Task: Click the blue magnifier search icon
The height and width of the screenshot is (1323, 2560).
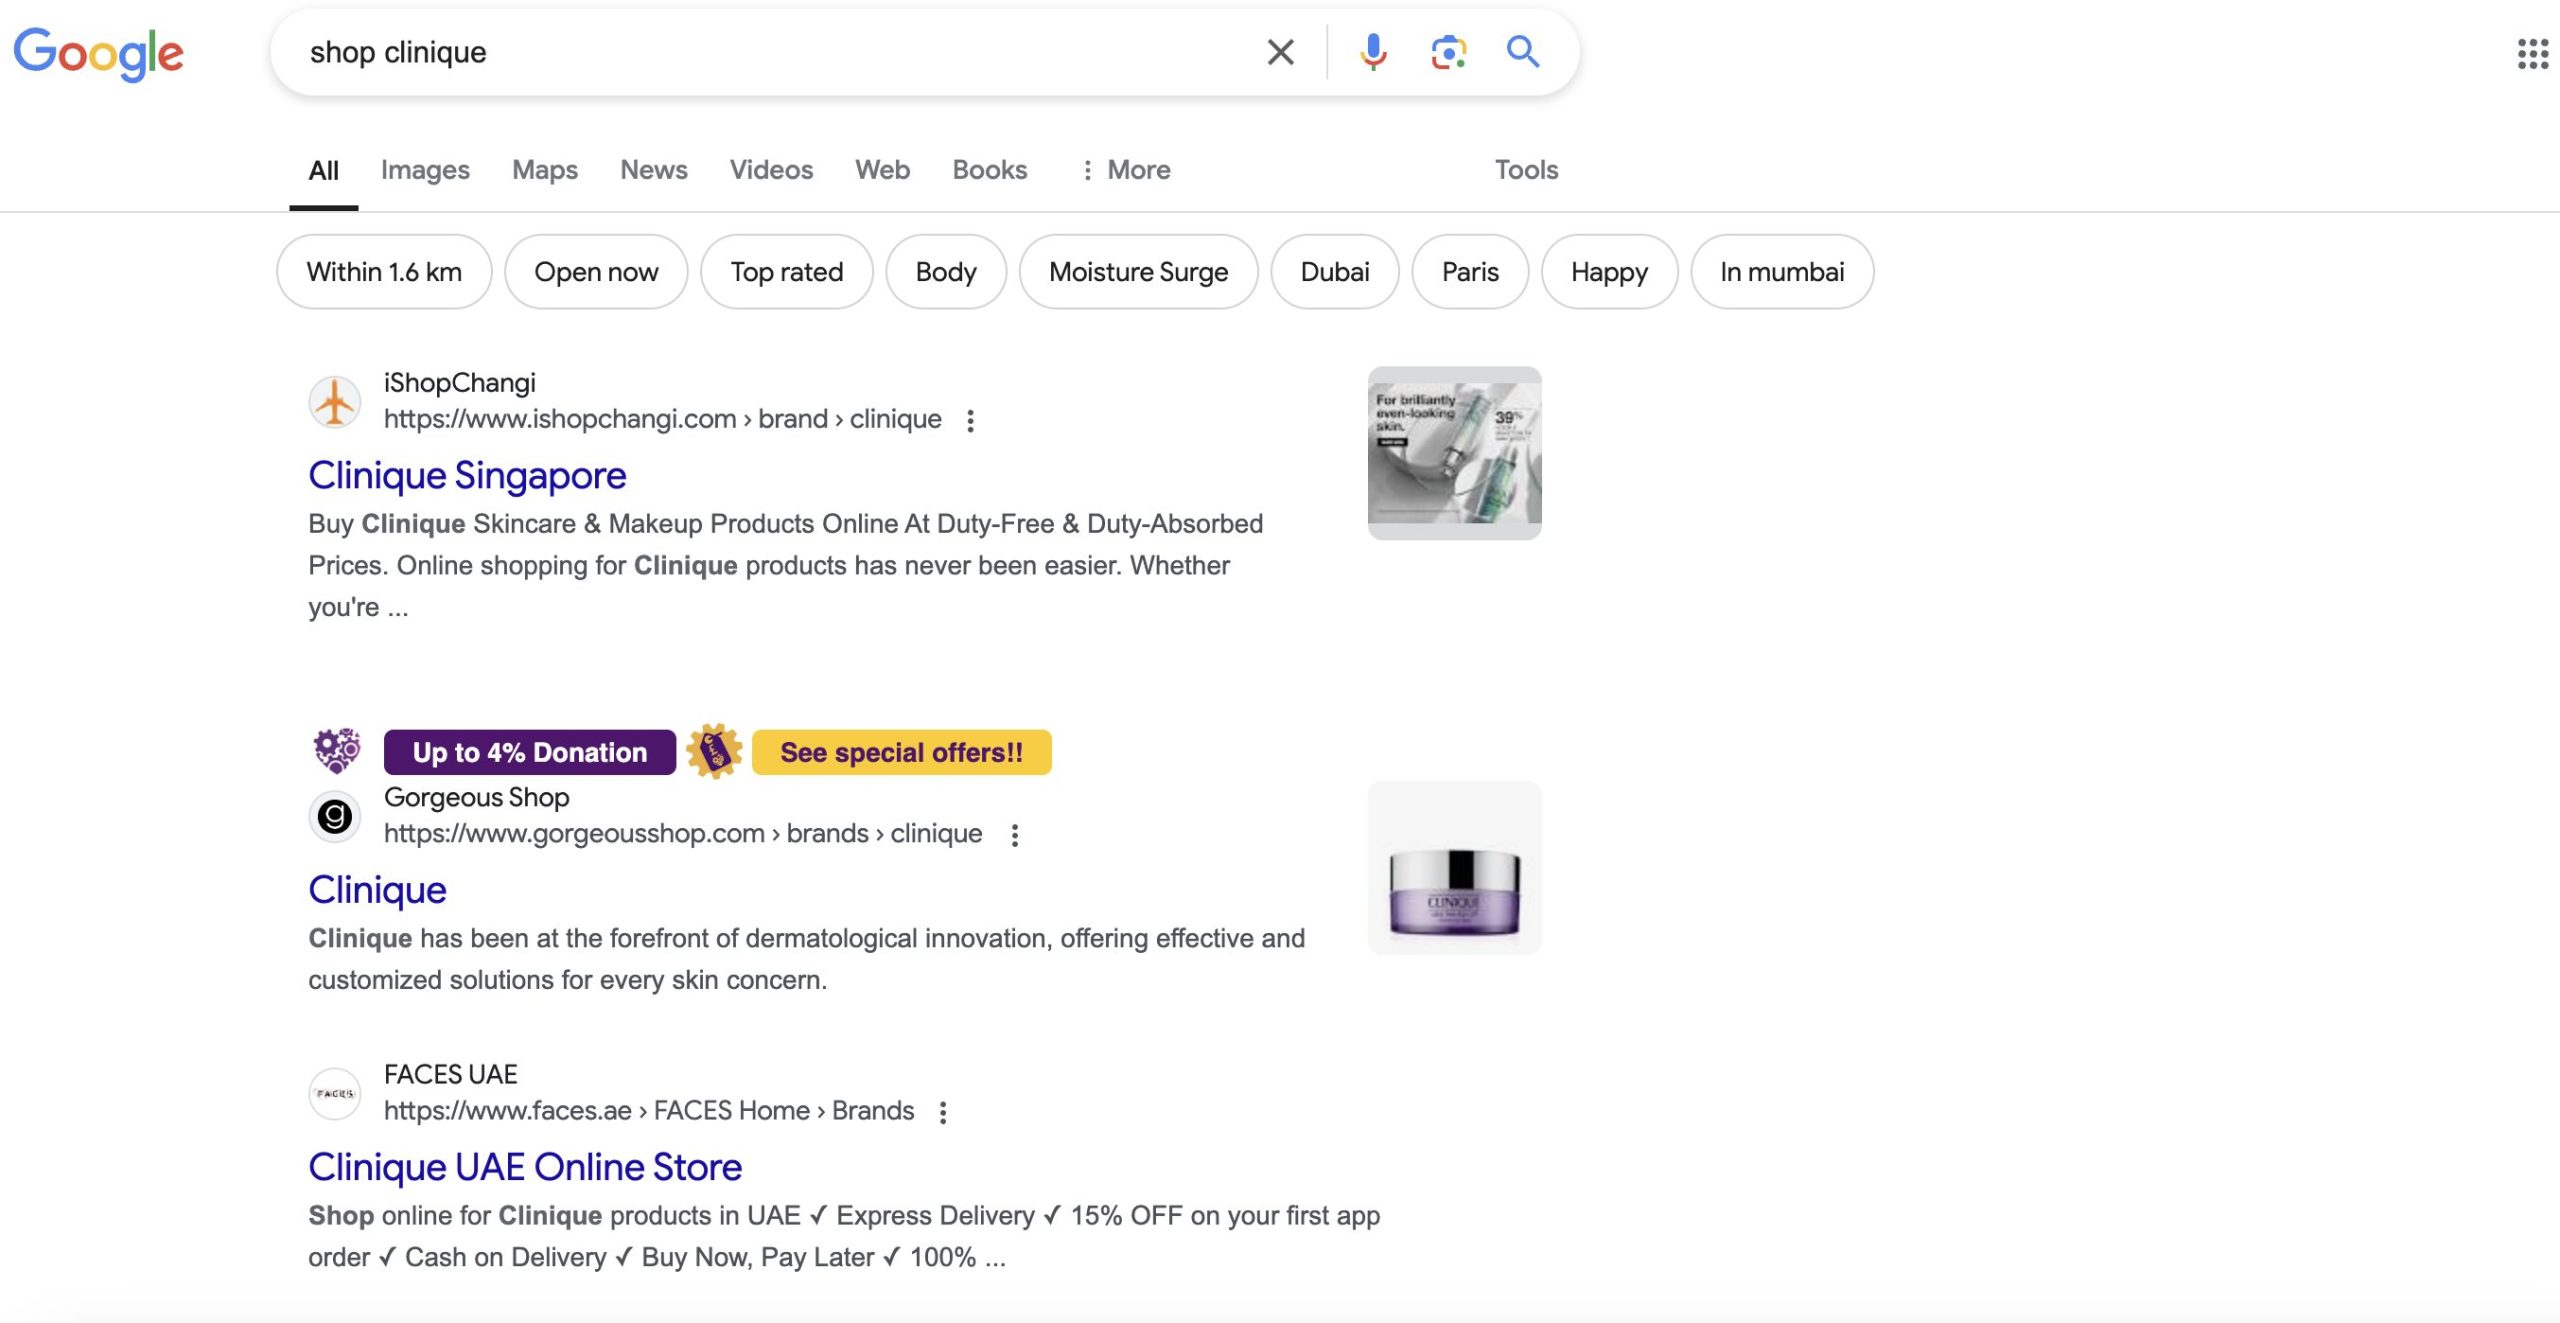Action: point(1522,52)
